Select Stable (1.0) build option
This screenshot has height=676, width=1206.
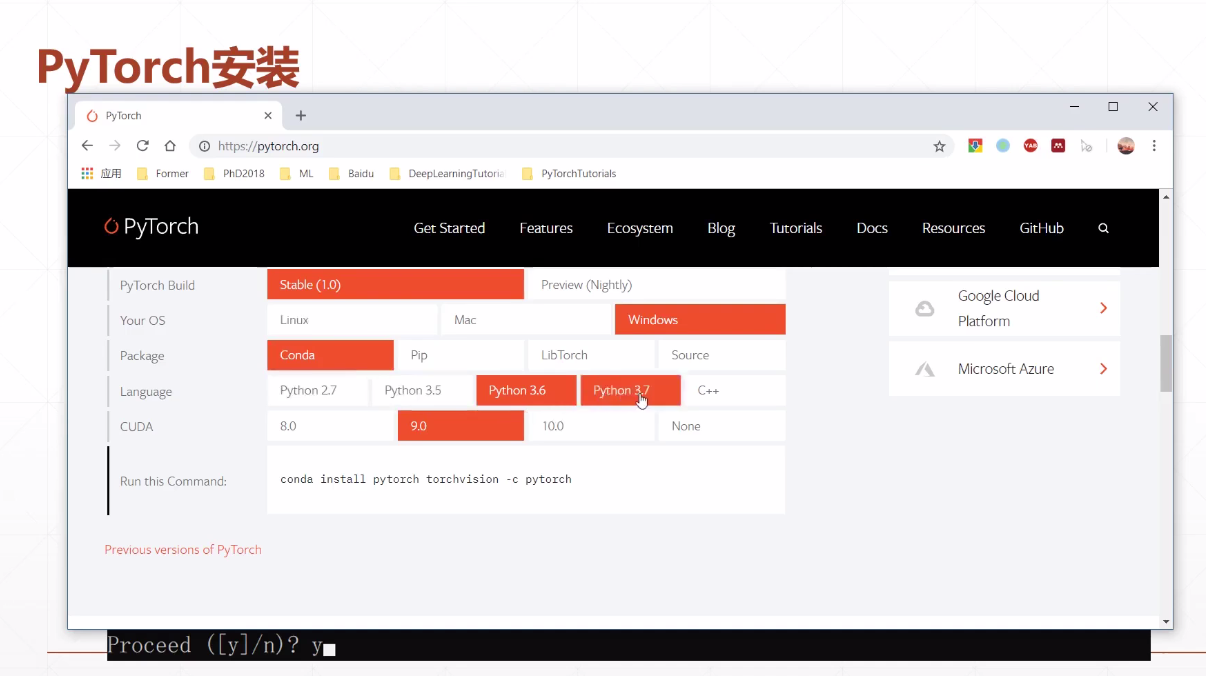coord(395,284)
